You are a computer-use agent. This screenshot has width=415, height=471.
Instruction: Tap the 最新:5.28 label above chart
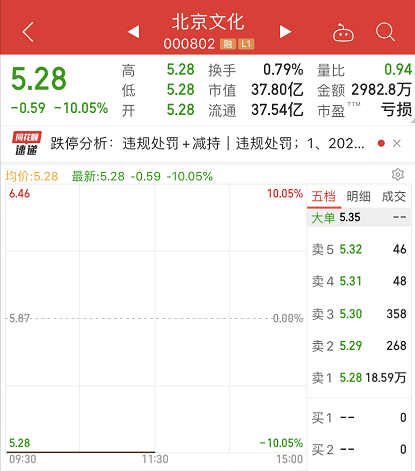[98, 176]
